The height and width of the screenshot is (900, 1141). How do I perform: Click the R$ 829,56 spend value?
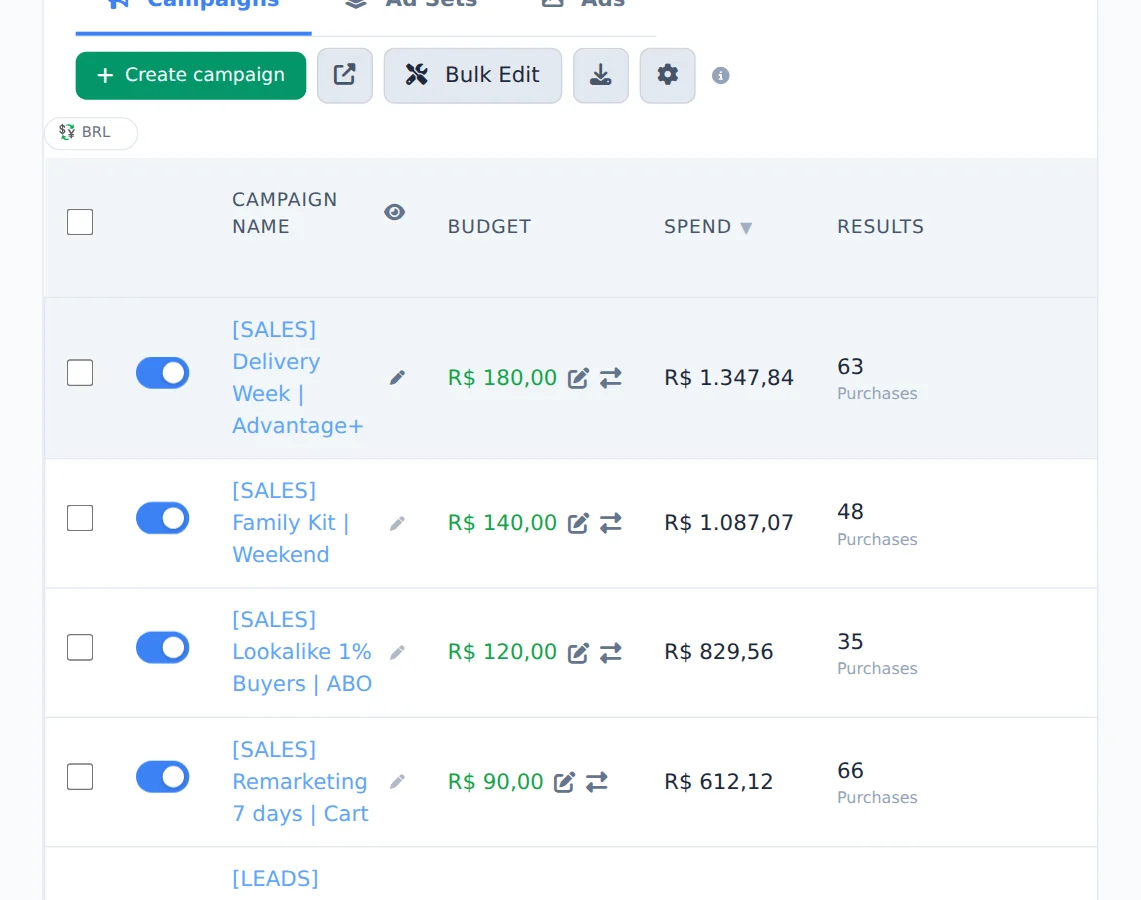click(x=718, y=652)
